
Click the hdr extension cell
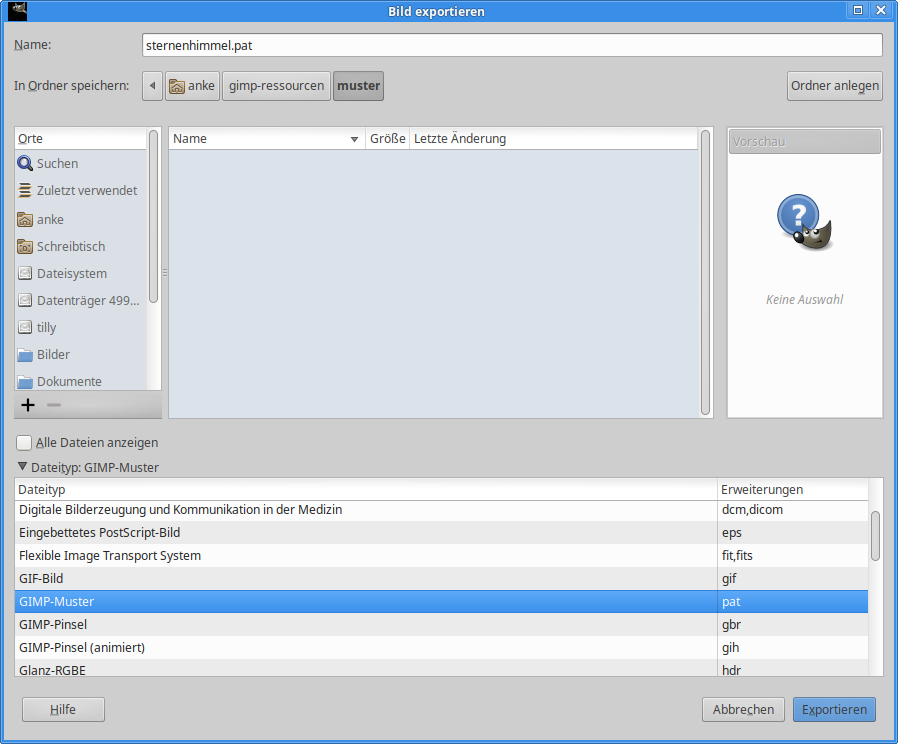pyautogui.click(x=793, y=668)
